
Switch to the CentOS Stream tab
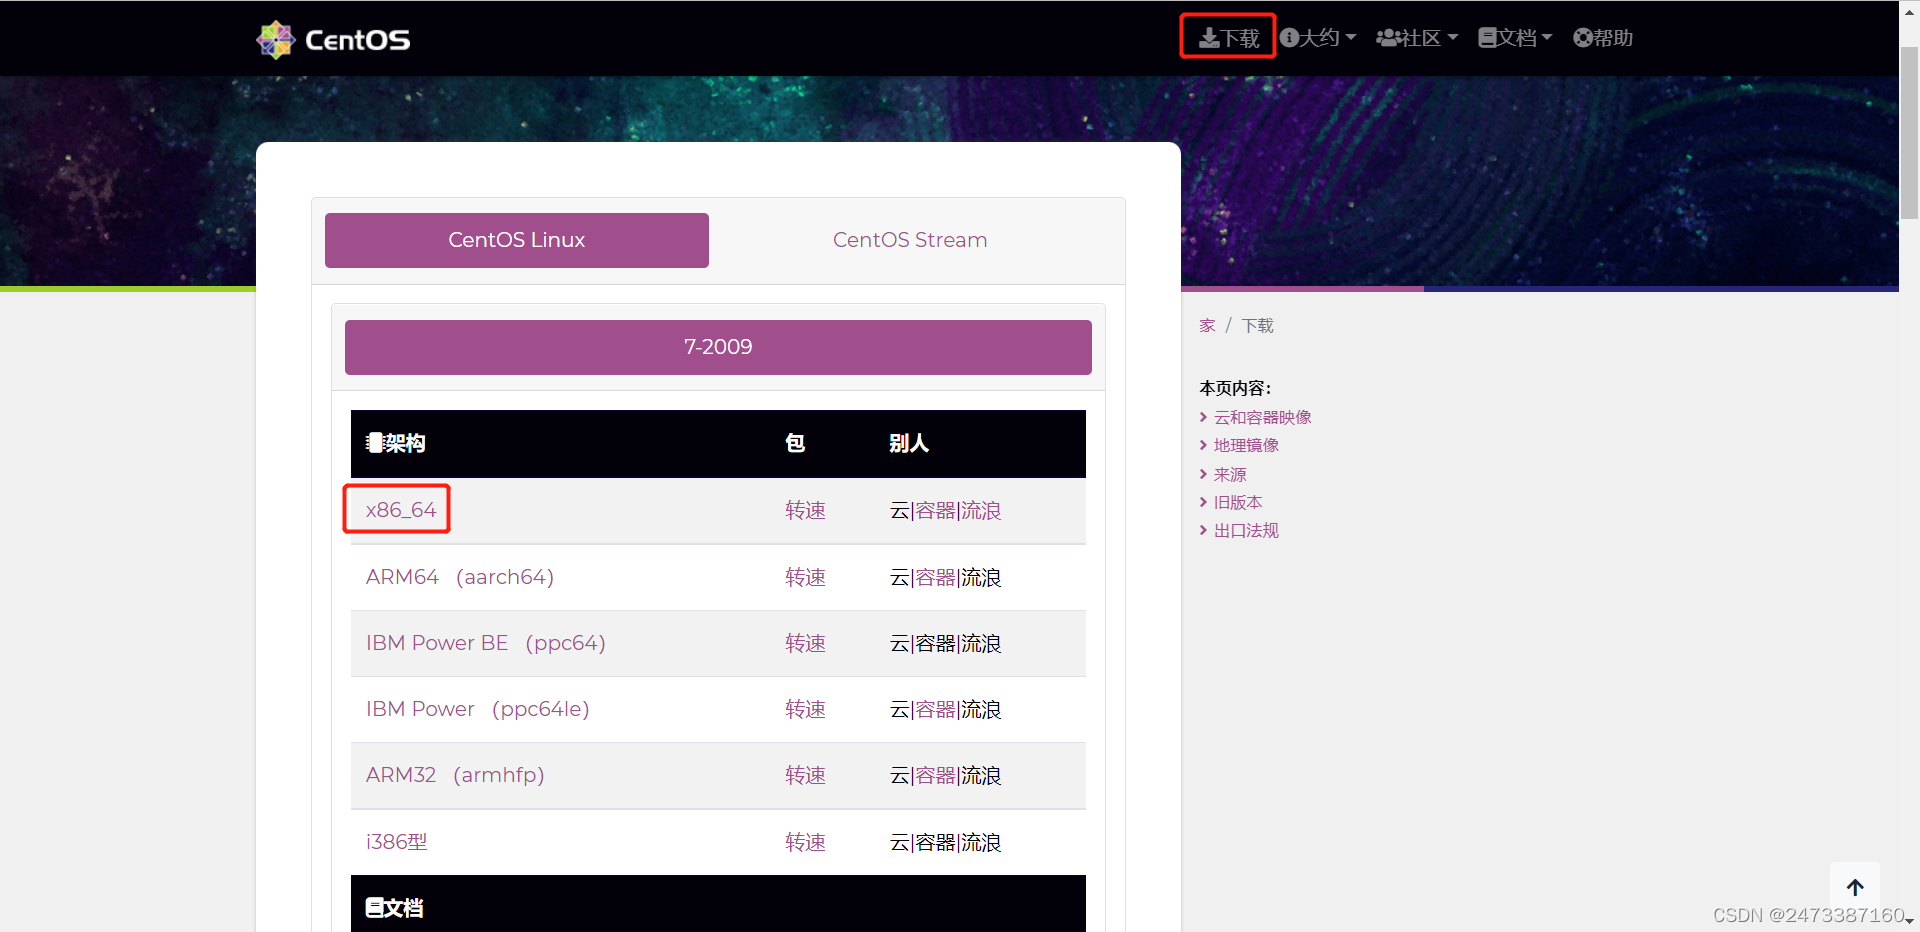(910, 240)
